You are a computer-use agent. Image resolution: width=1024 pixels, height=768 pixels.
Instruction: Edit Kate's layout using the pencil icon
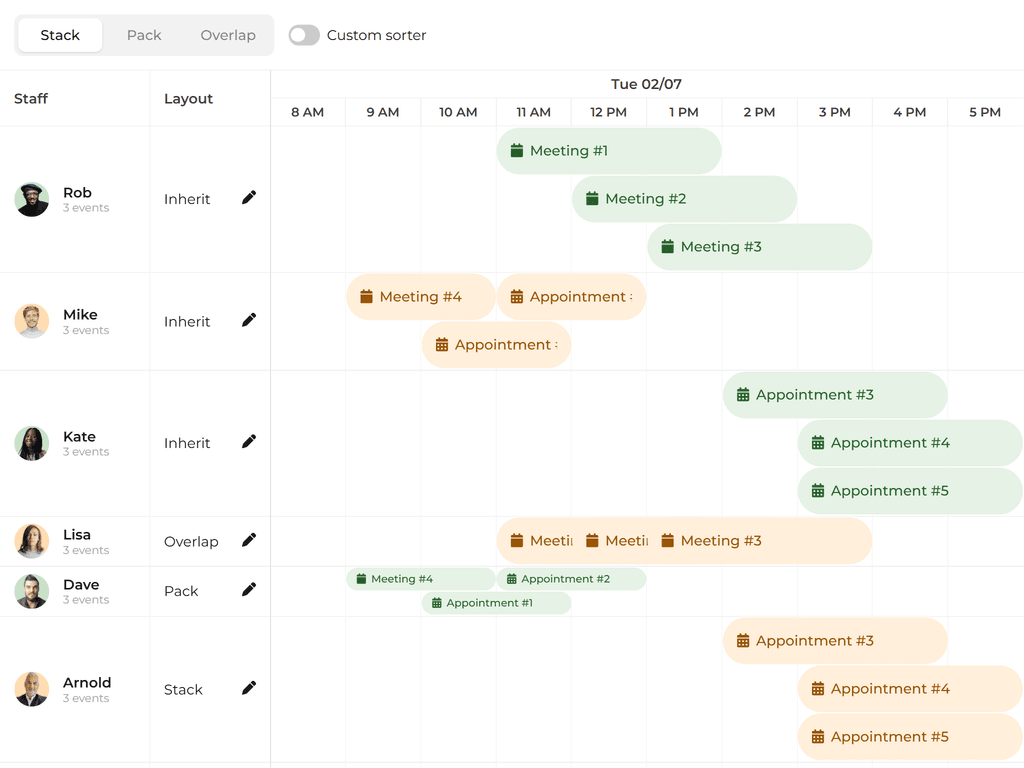249,442
